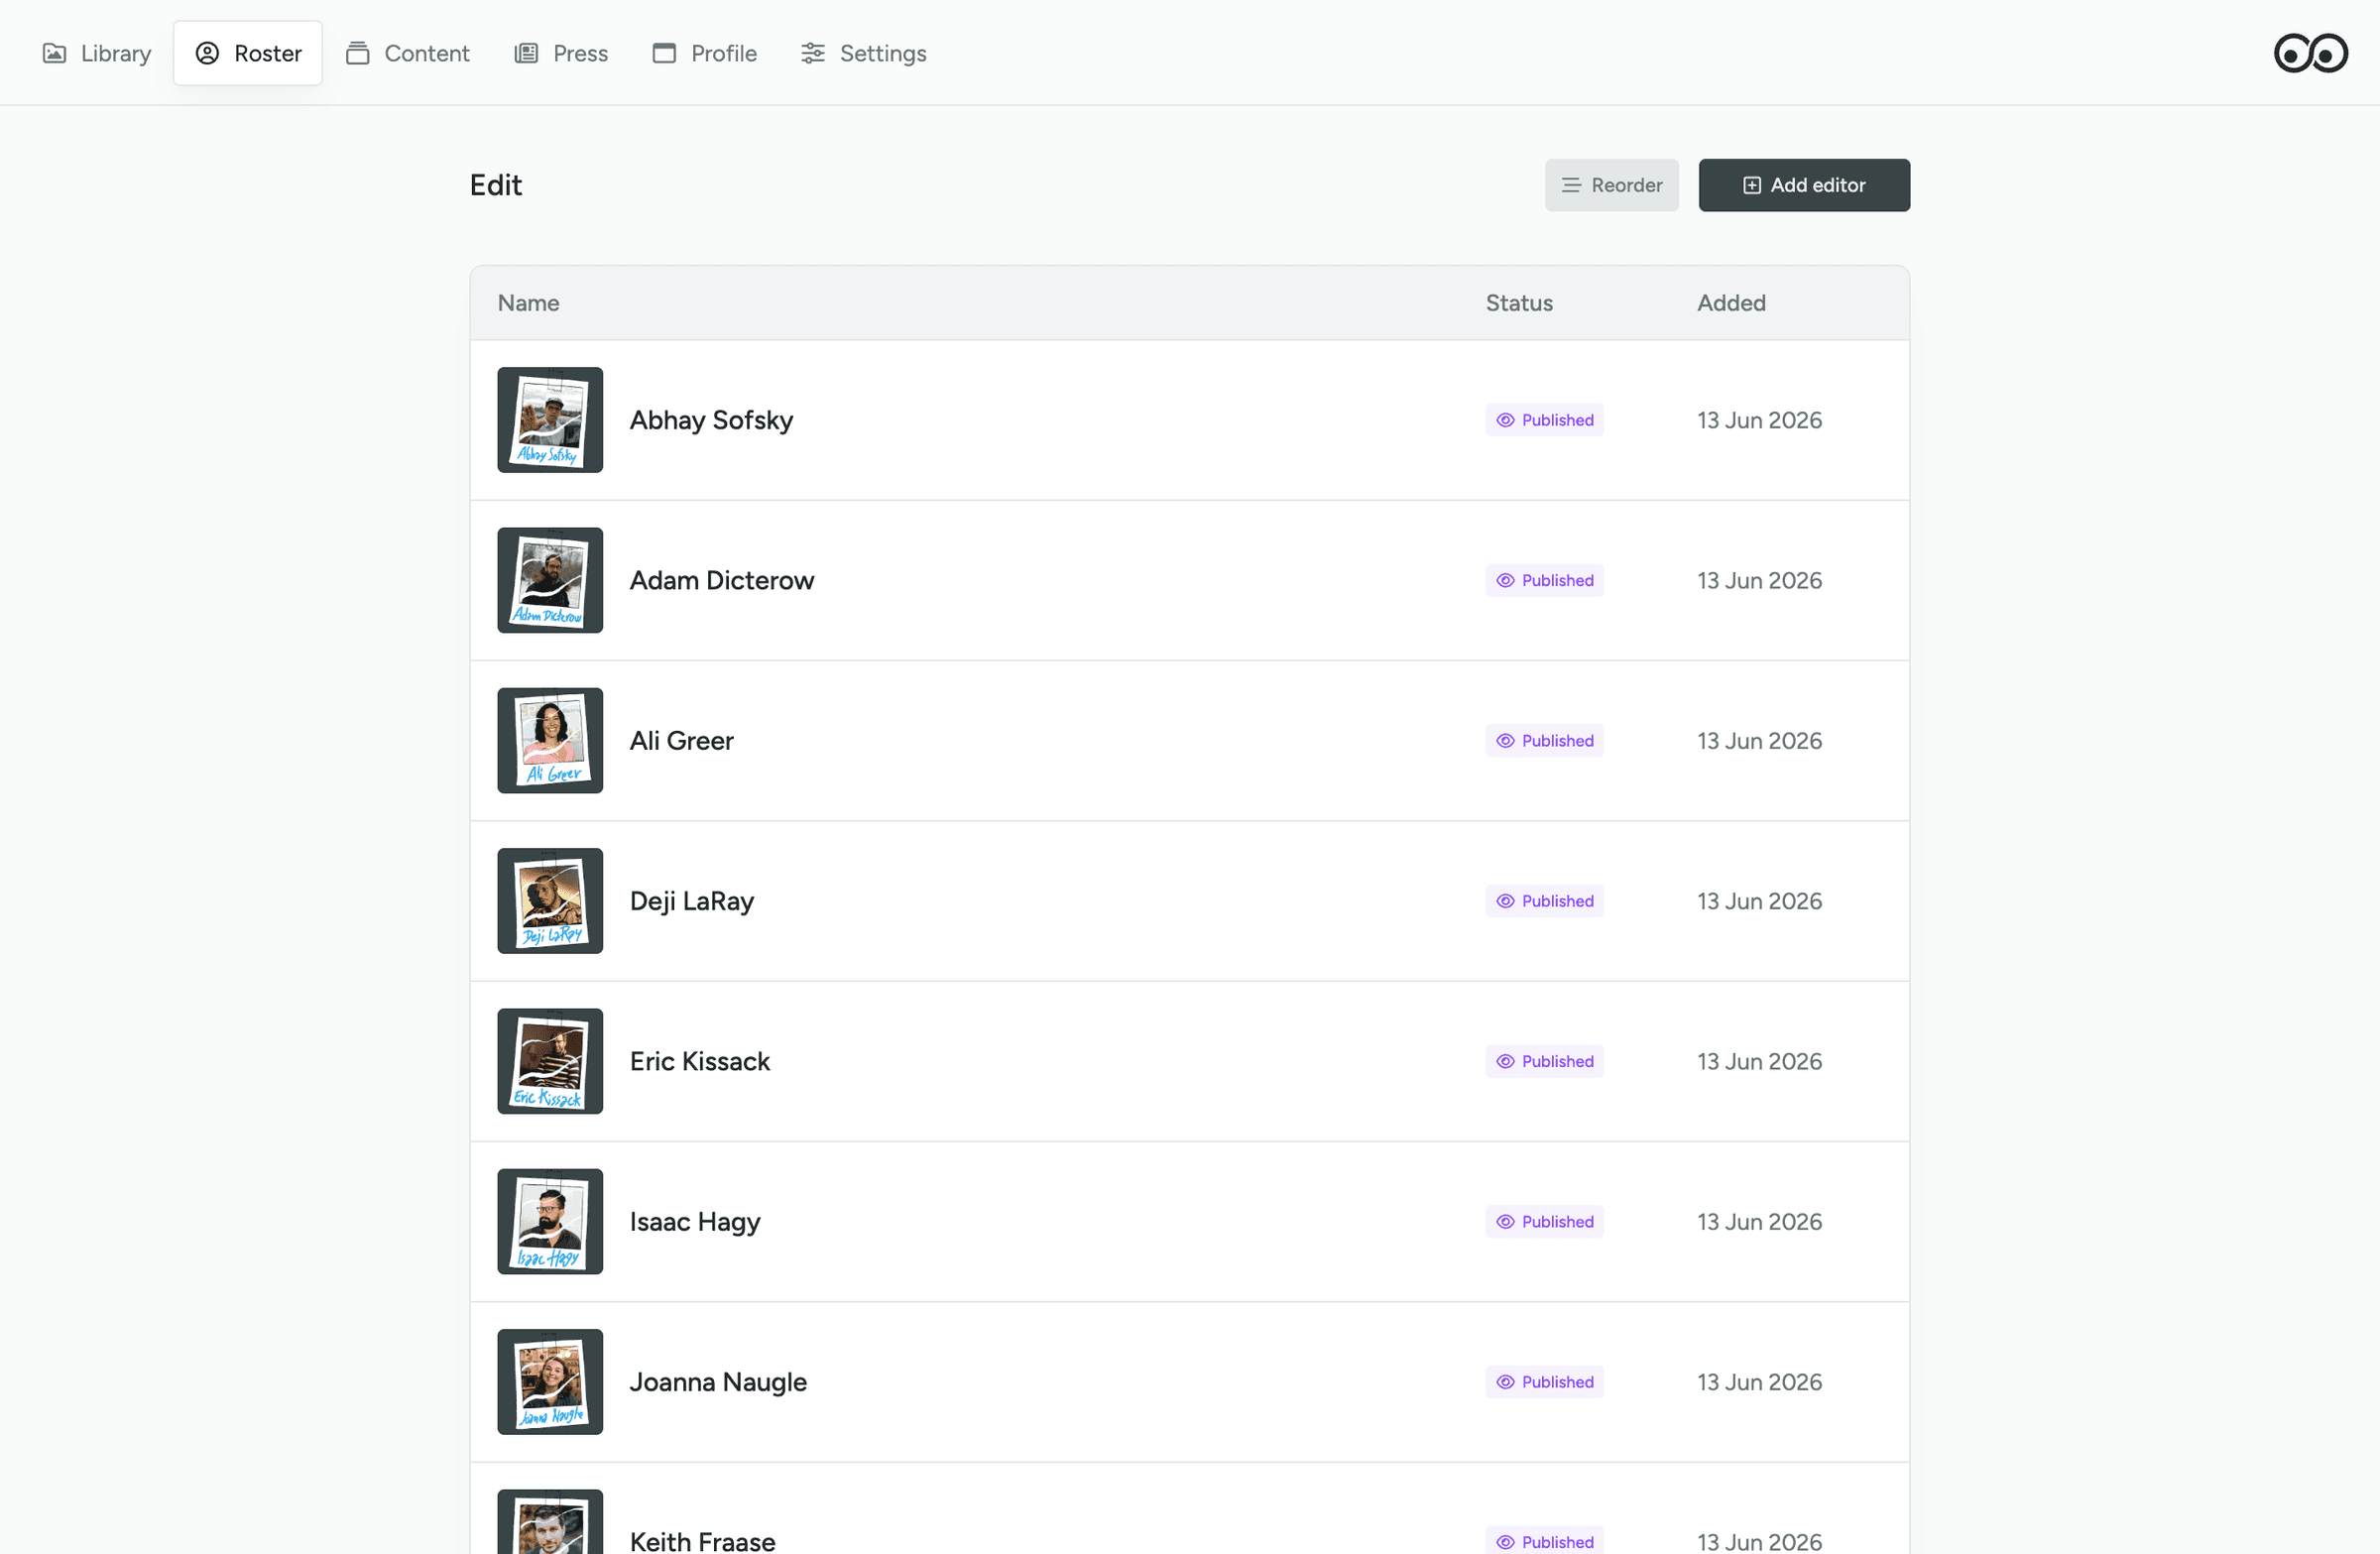The width and height of the screenshot is (2380, 1554).
Task: Select the Deji LaRay name
Action: (x=692, y=901)
